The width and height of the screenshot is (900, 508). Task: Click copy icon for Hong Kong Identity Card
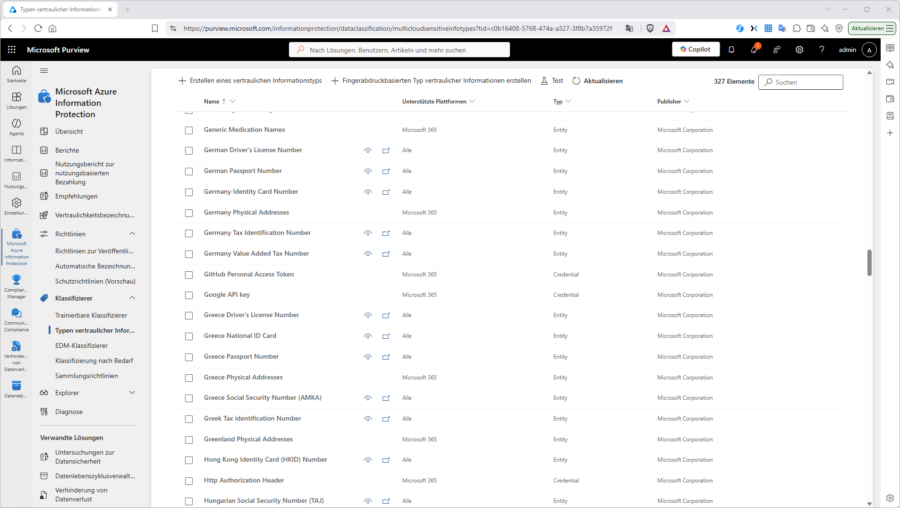(x=386, y=460)
